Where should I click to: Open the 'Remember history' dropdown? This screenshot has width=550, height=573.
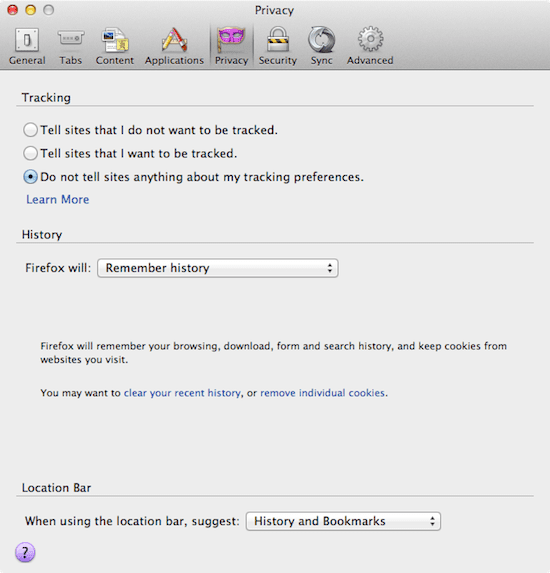pos(217,268)
